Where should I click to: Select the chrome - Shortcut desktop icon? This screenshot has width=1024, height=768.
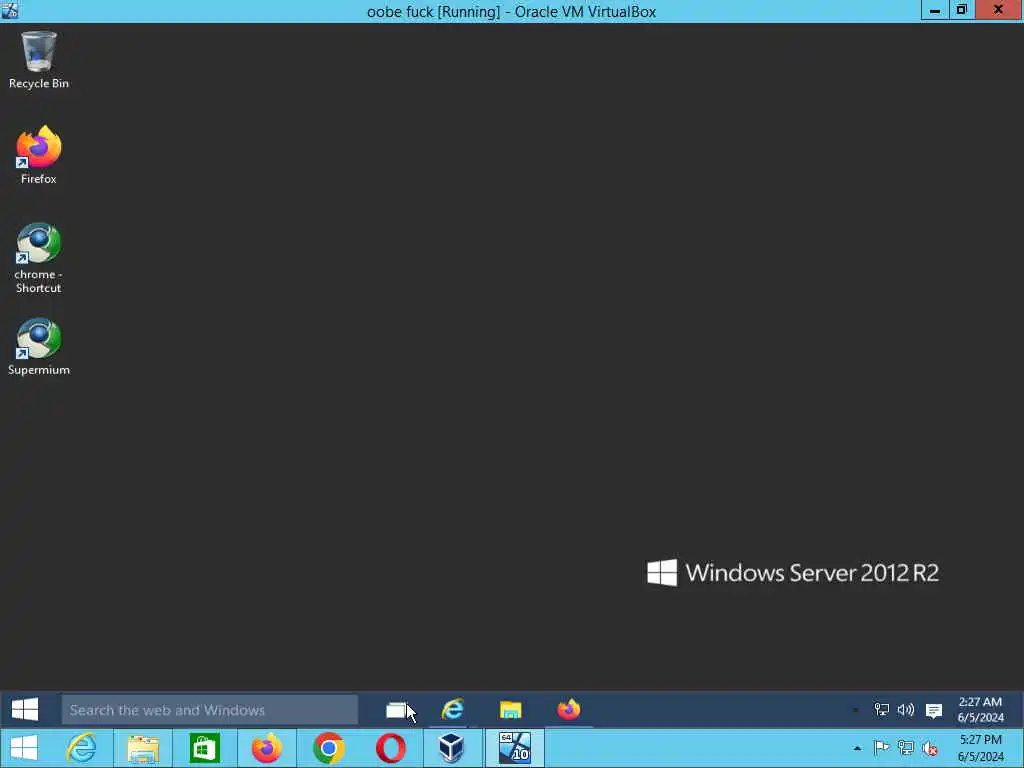click(x=39, y=258)
